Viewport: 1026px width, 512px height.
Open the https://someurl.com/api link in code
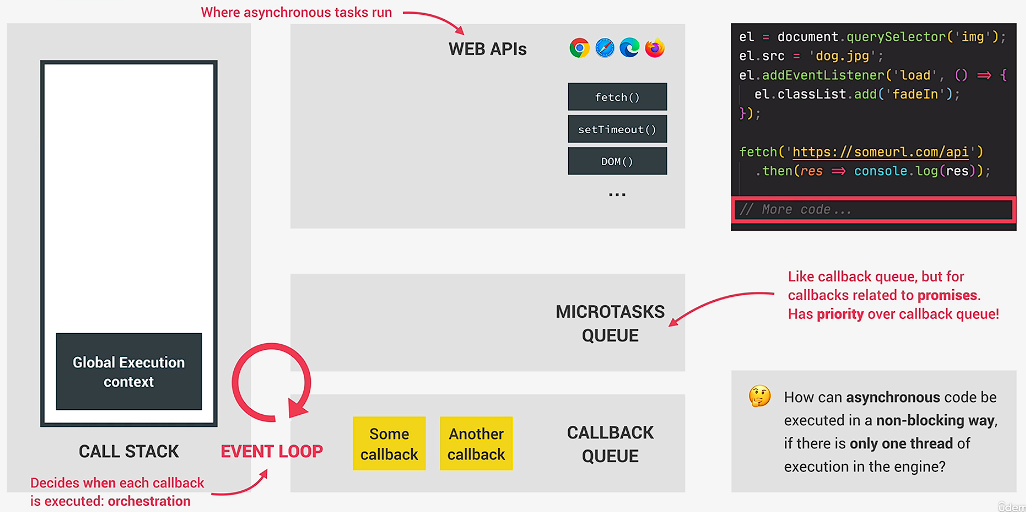pos(884,152)
